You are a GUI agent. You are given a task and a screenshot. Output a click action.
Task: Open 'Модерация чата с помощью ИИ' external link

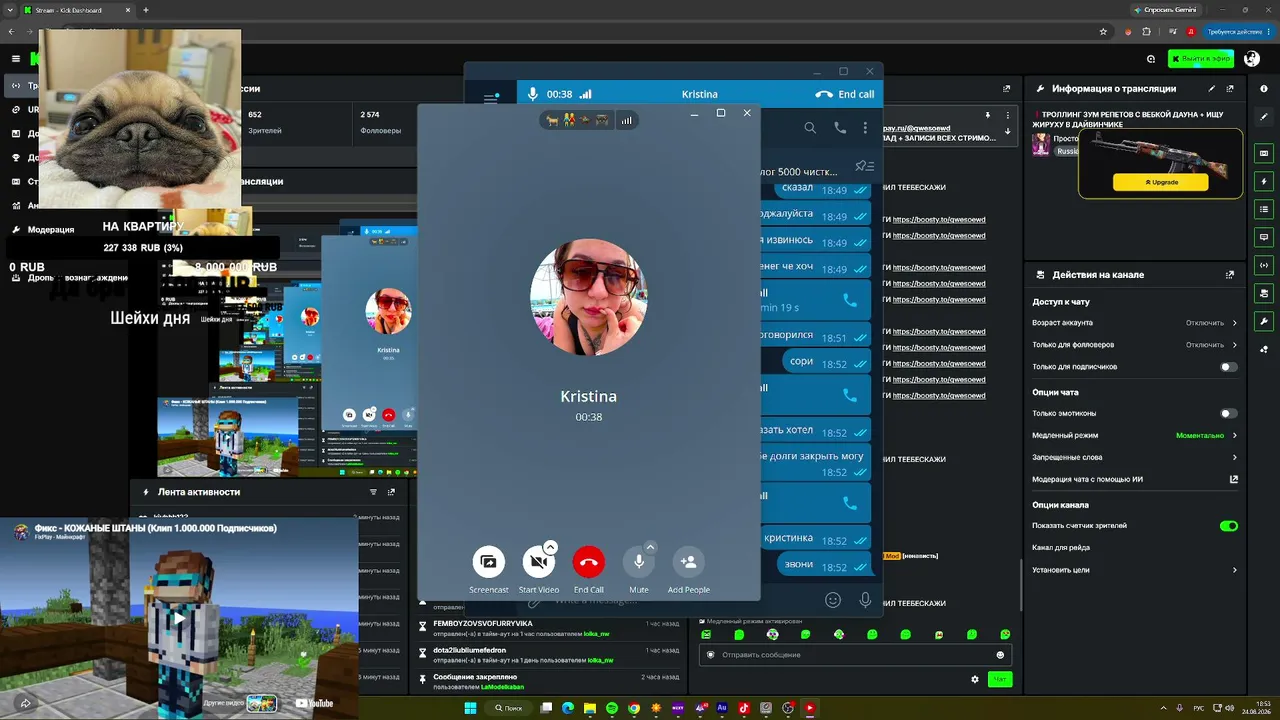coord(1234,480)
